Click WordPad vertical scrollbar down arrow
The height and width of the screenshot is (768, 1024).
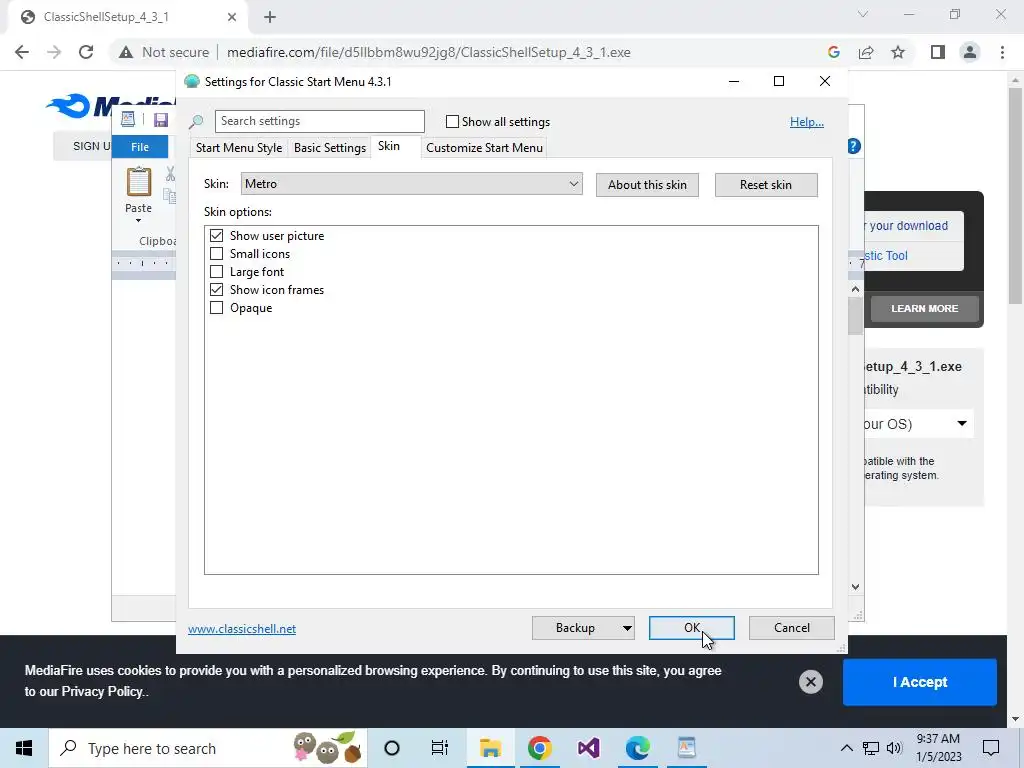coord(856,587)
